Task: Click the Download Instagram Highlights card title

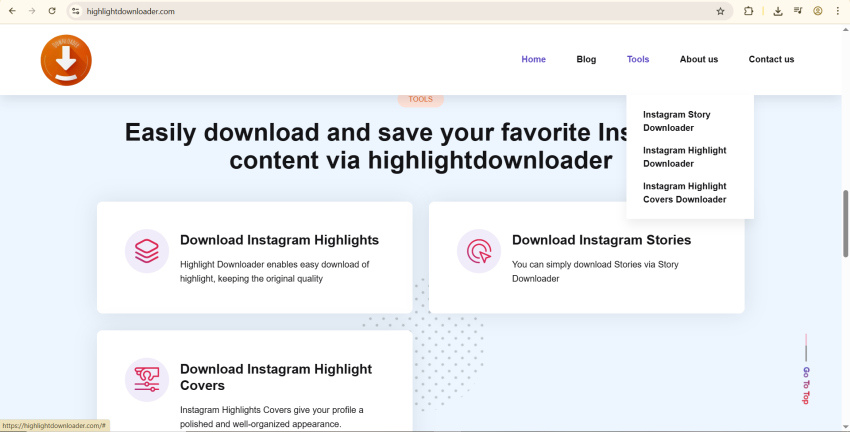Action: pyautogui.click(x=279, y=240)
